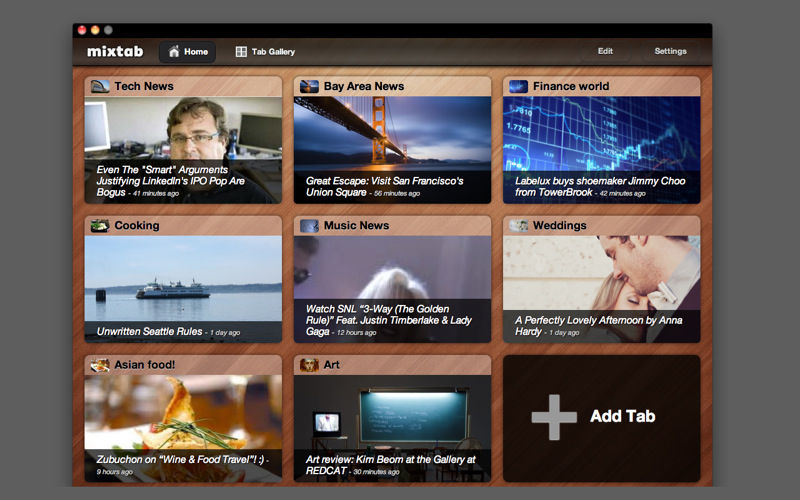Click the Add Tab label
This screenshot has width=800, height=500.
click(622, 416)
